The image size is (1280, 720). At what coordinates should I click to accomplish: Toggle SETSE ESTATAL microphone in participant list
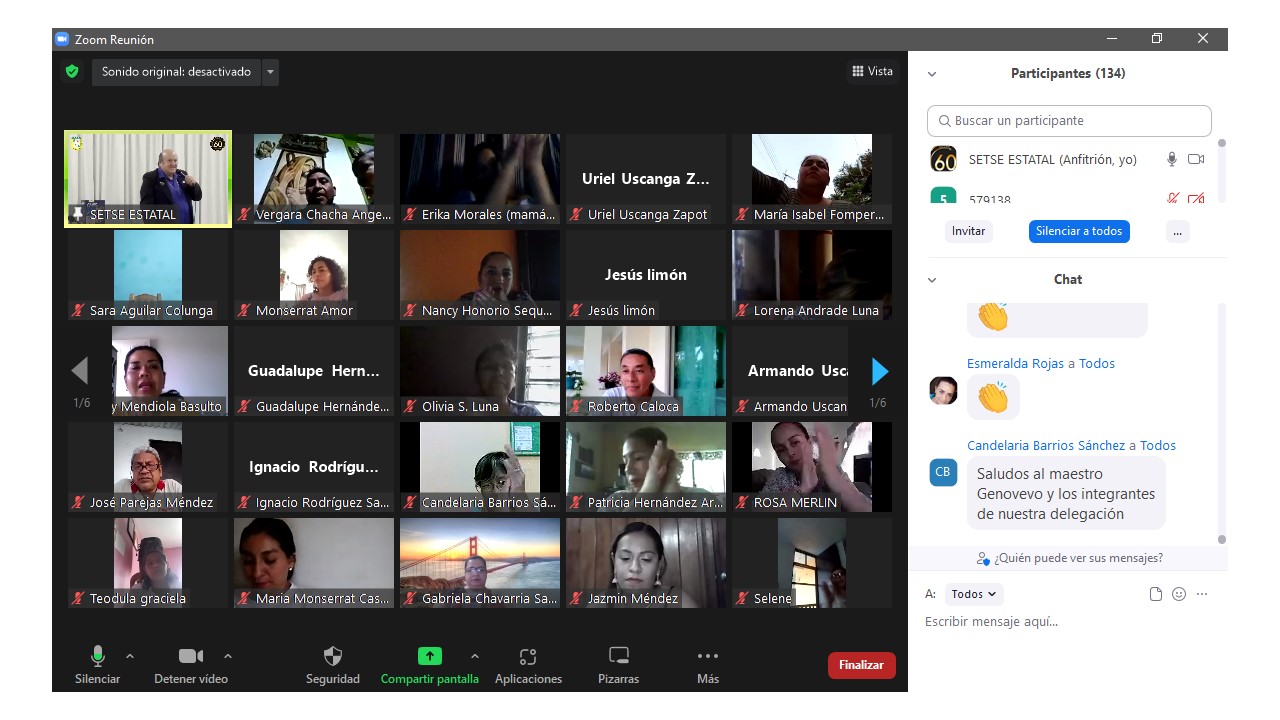click(x=1172, y=160)
